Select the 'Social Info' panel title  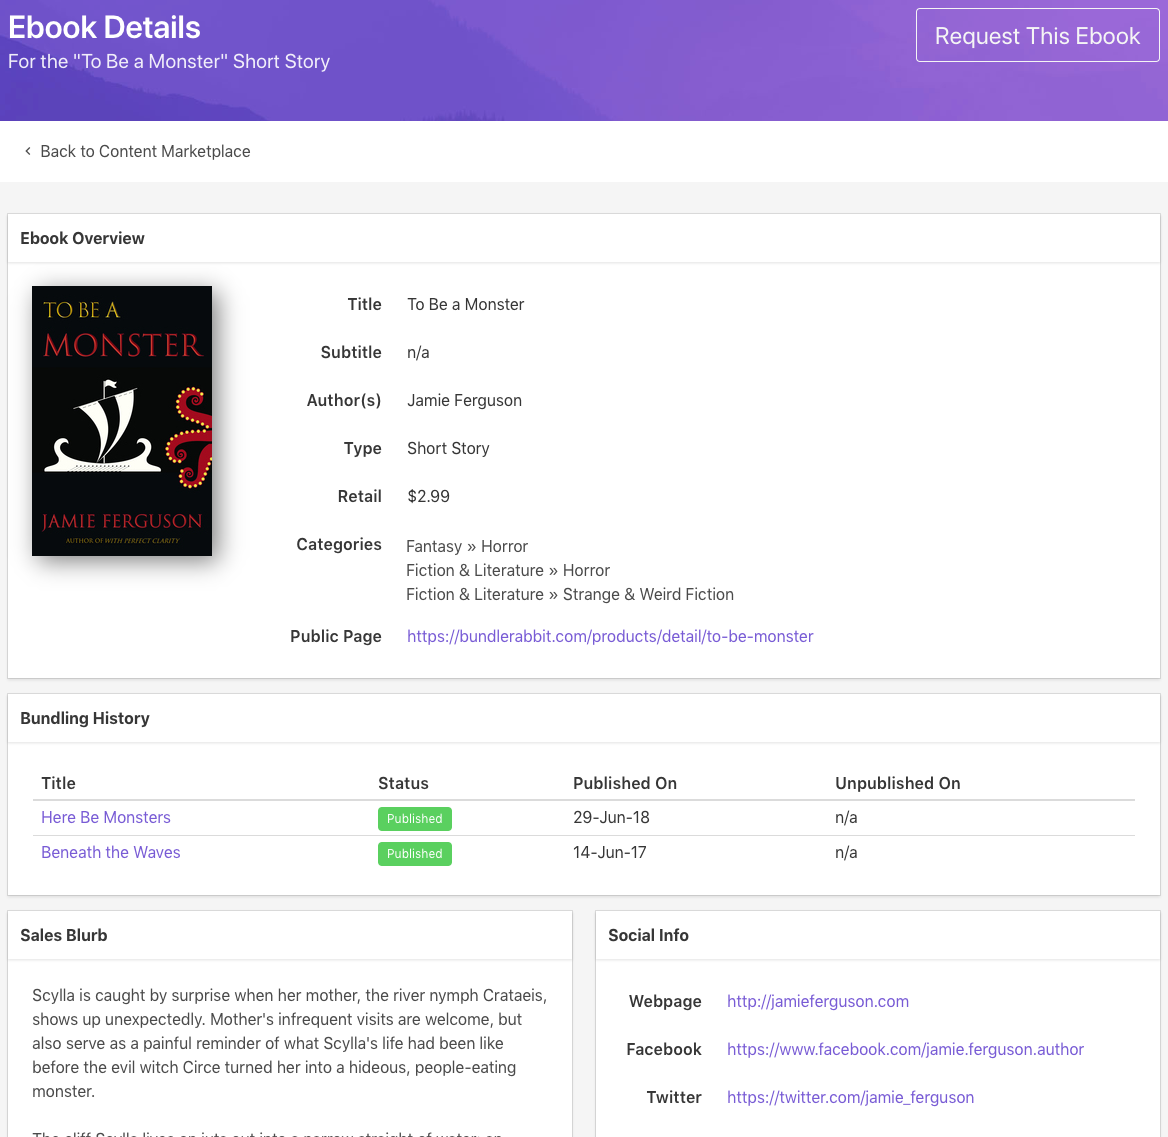coord(648,935)
